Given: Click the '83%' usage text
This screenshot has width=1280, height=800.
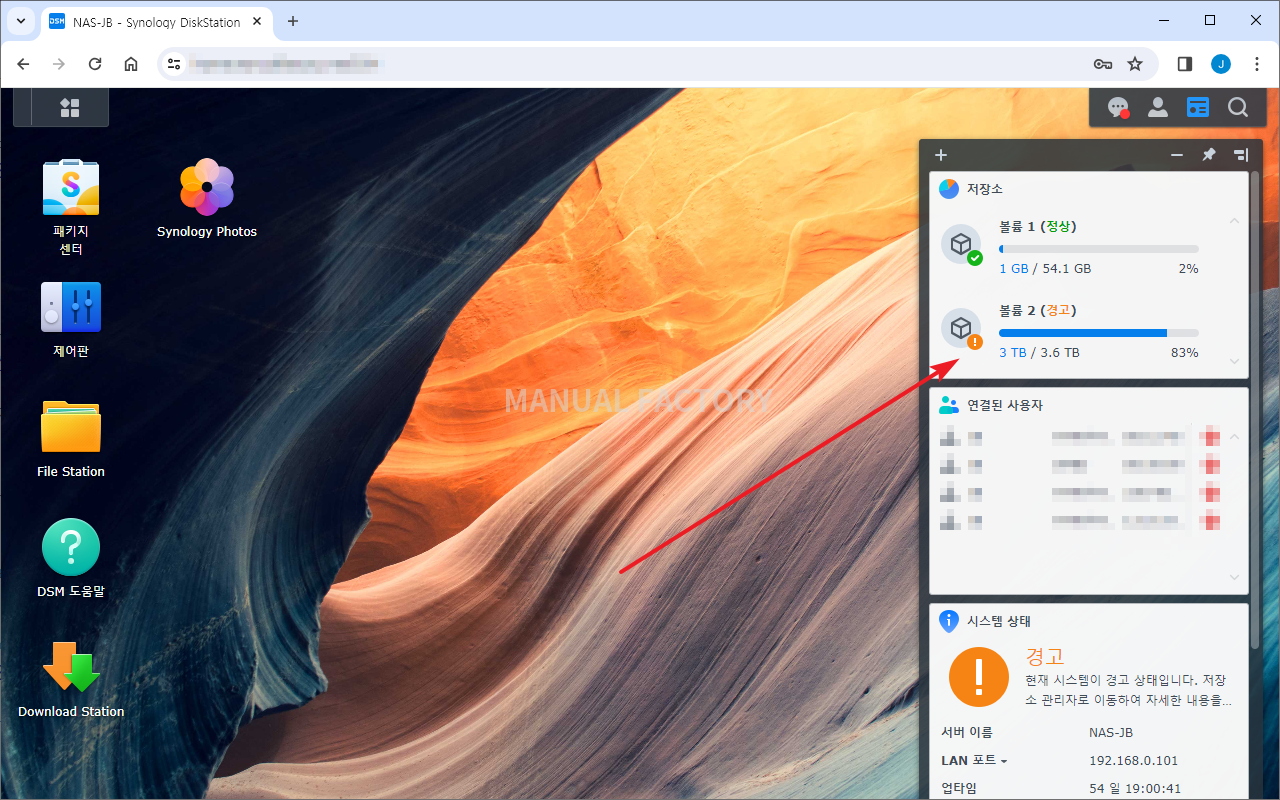Looking at the screenshot, I should coord(1184,353).
